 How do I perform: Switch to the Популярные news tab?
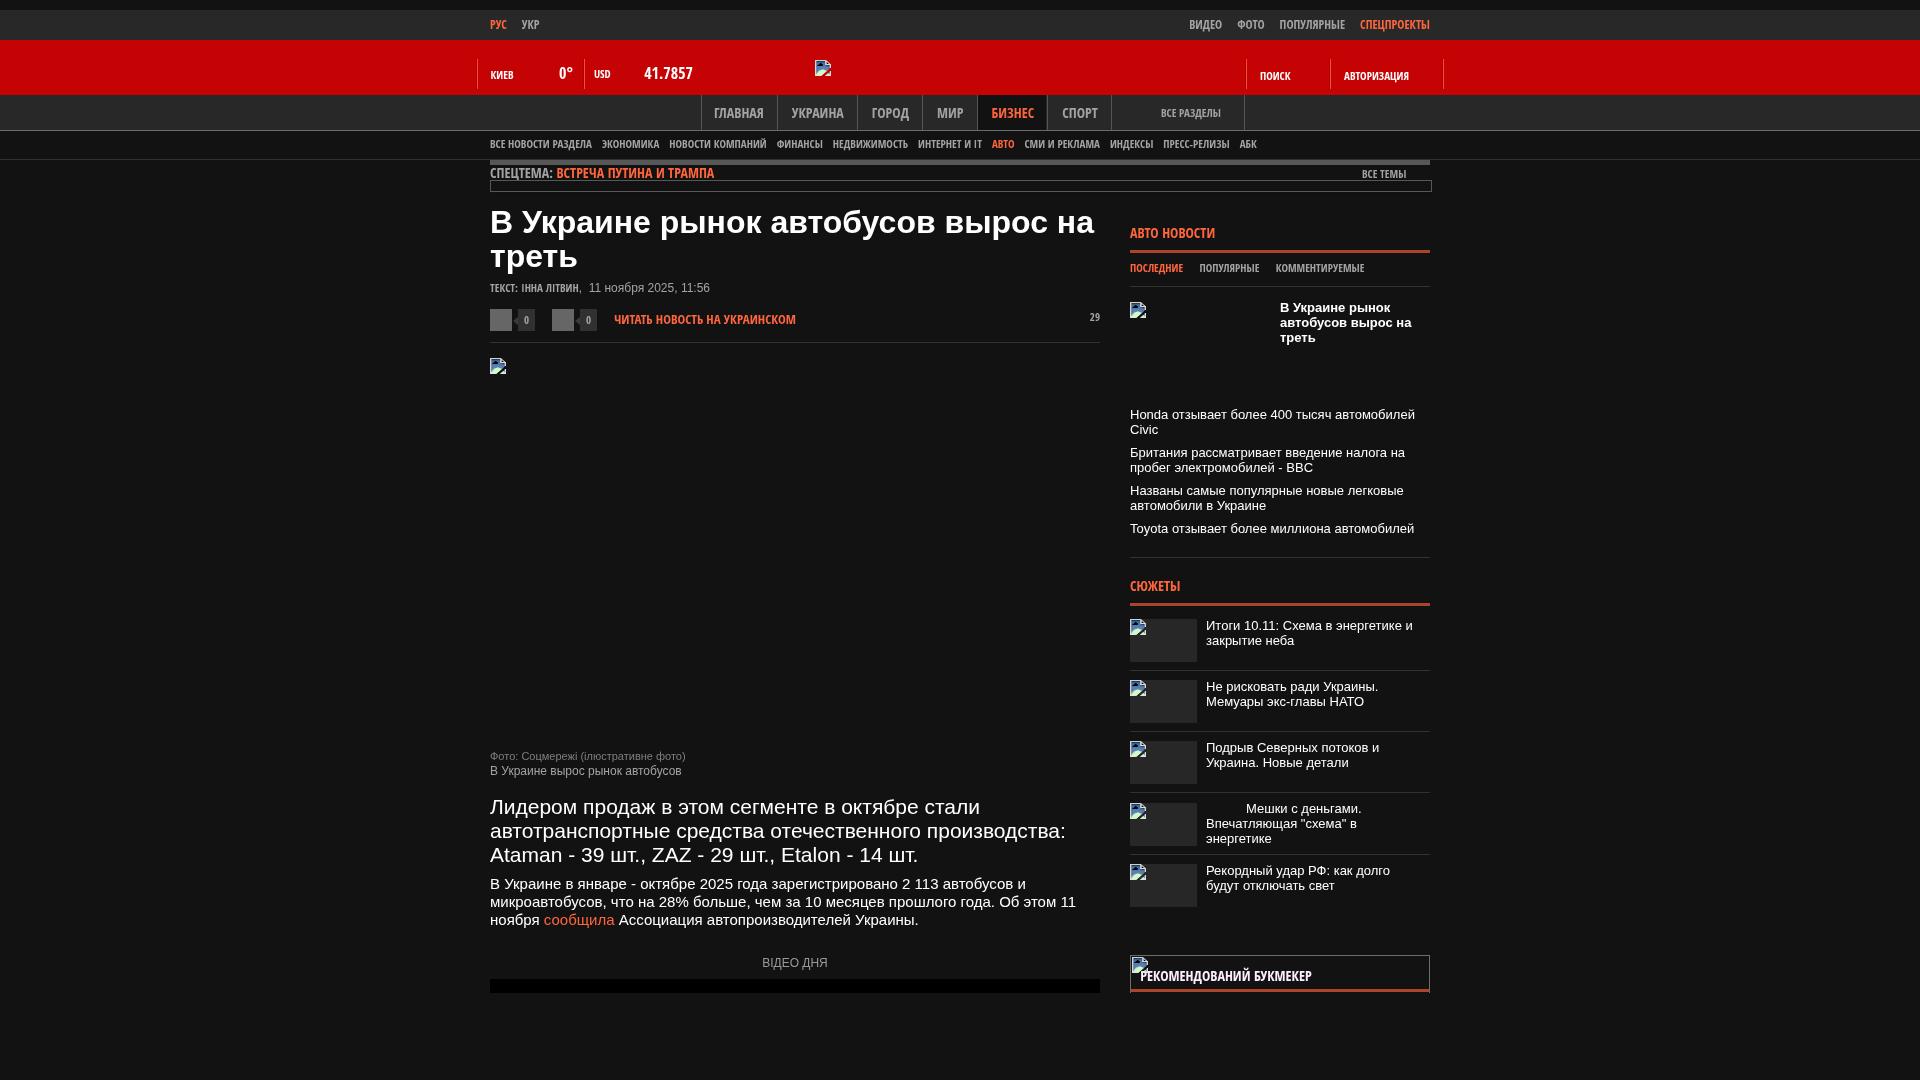[1228, 268]
